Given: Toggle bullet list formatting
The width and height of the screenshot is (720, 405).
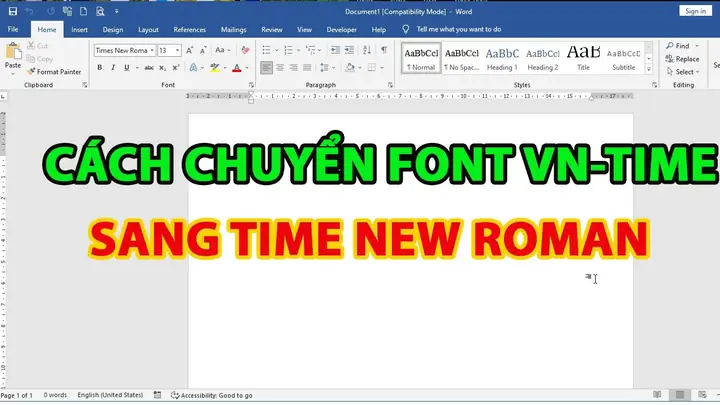Looking at the screenshot, I should pos(266,50).
